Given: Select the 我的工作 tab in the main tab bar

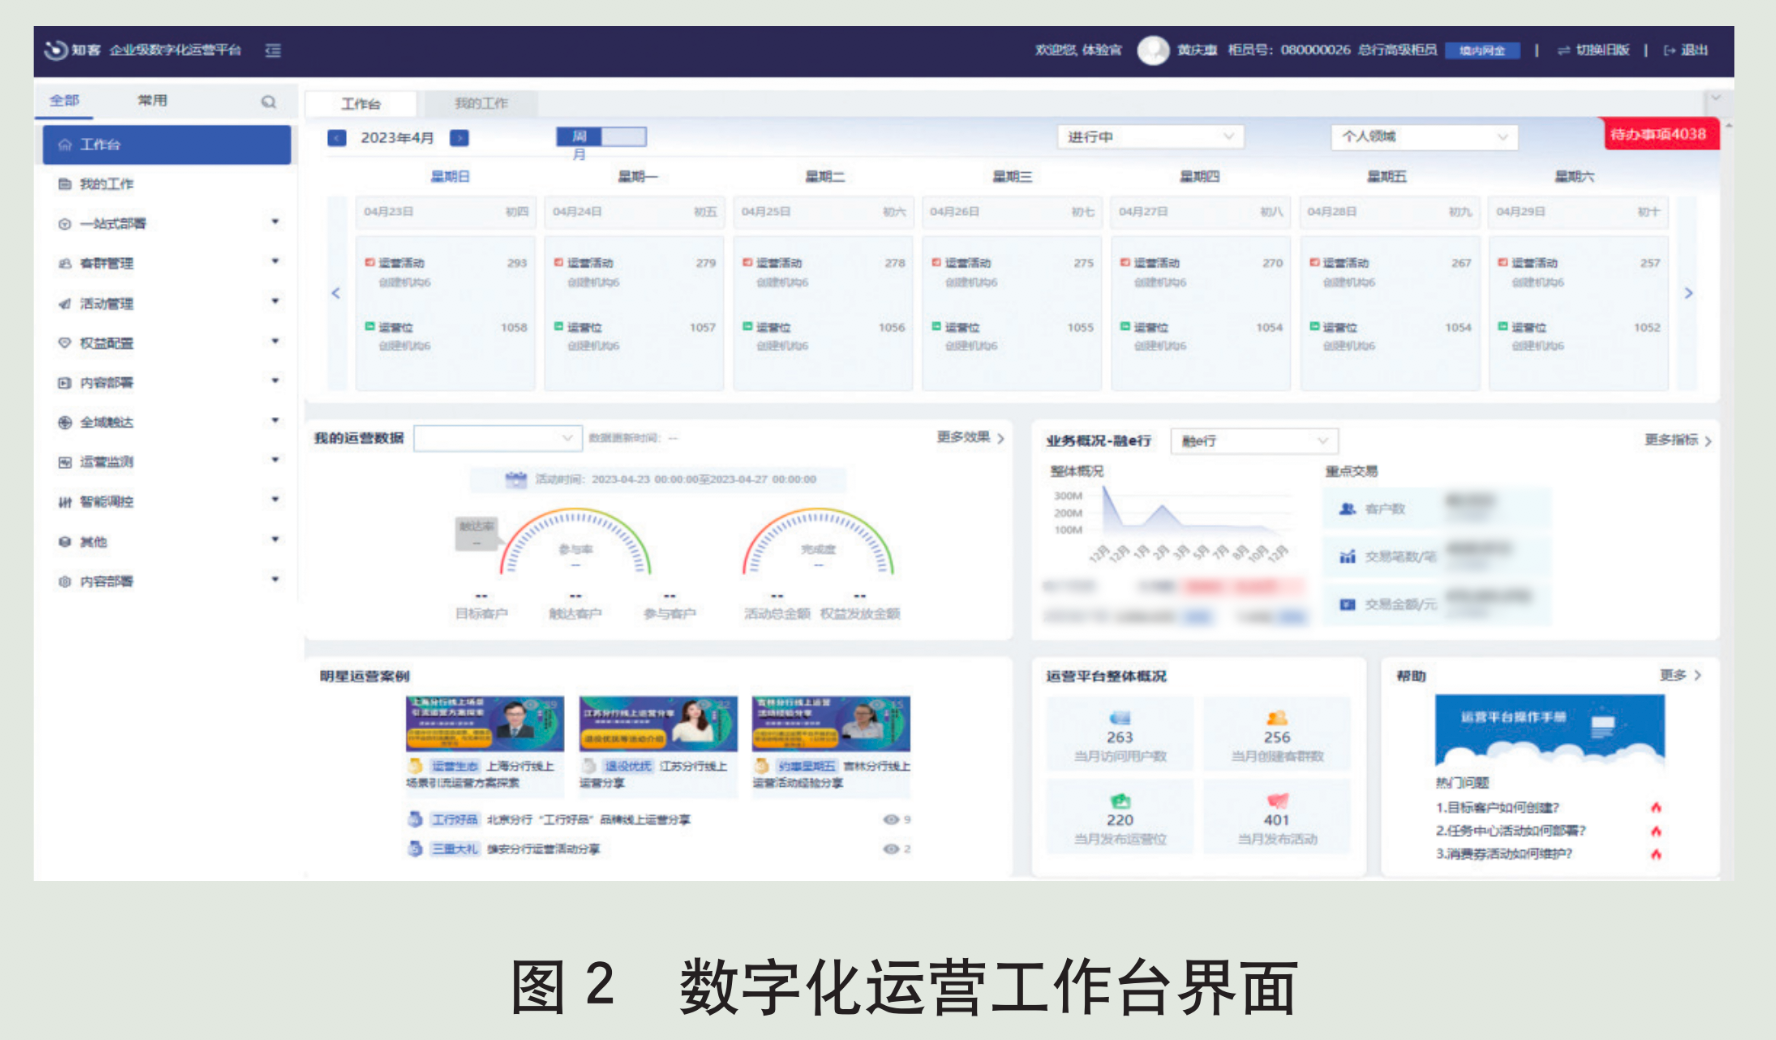Looking at the screenshot, I should tap(481, 104).
